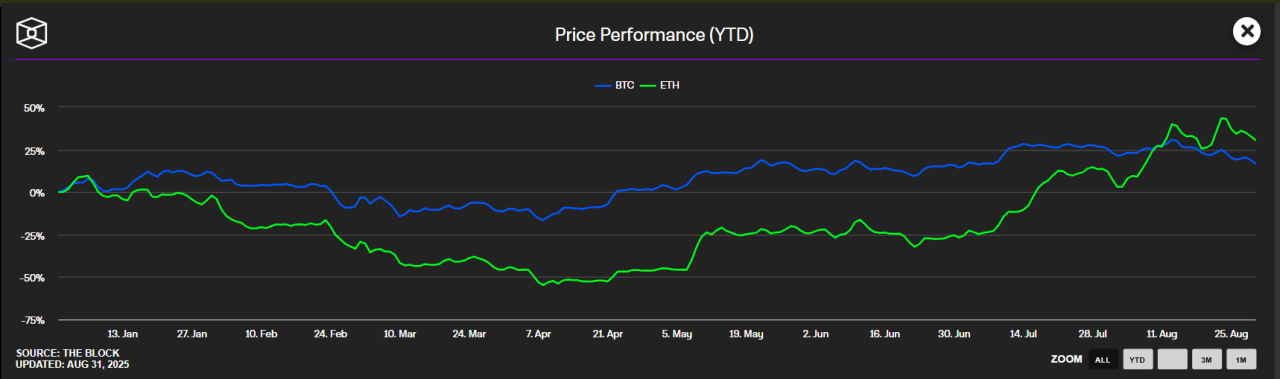
Task: Click the 16. Jun x-axis date
Action: tap(885, 334)
